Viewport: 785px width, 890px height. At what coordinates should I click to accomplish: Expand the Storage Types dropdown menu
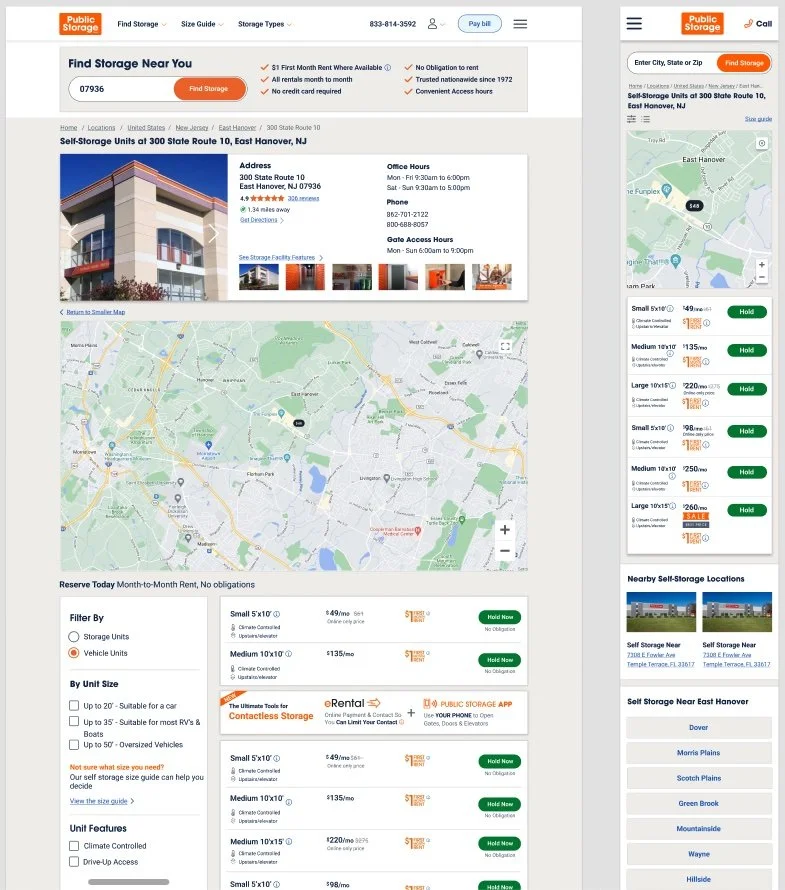pos(265,24)
